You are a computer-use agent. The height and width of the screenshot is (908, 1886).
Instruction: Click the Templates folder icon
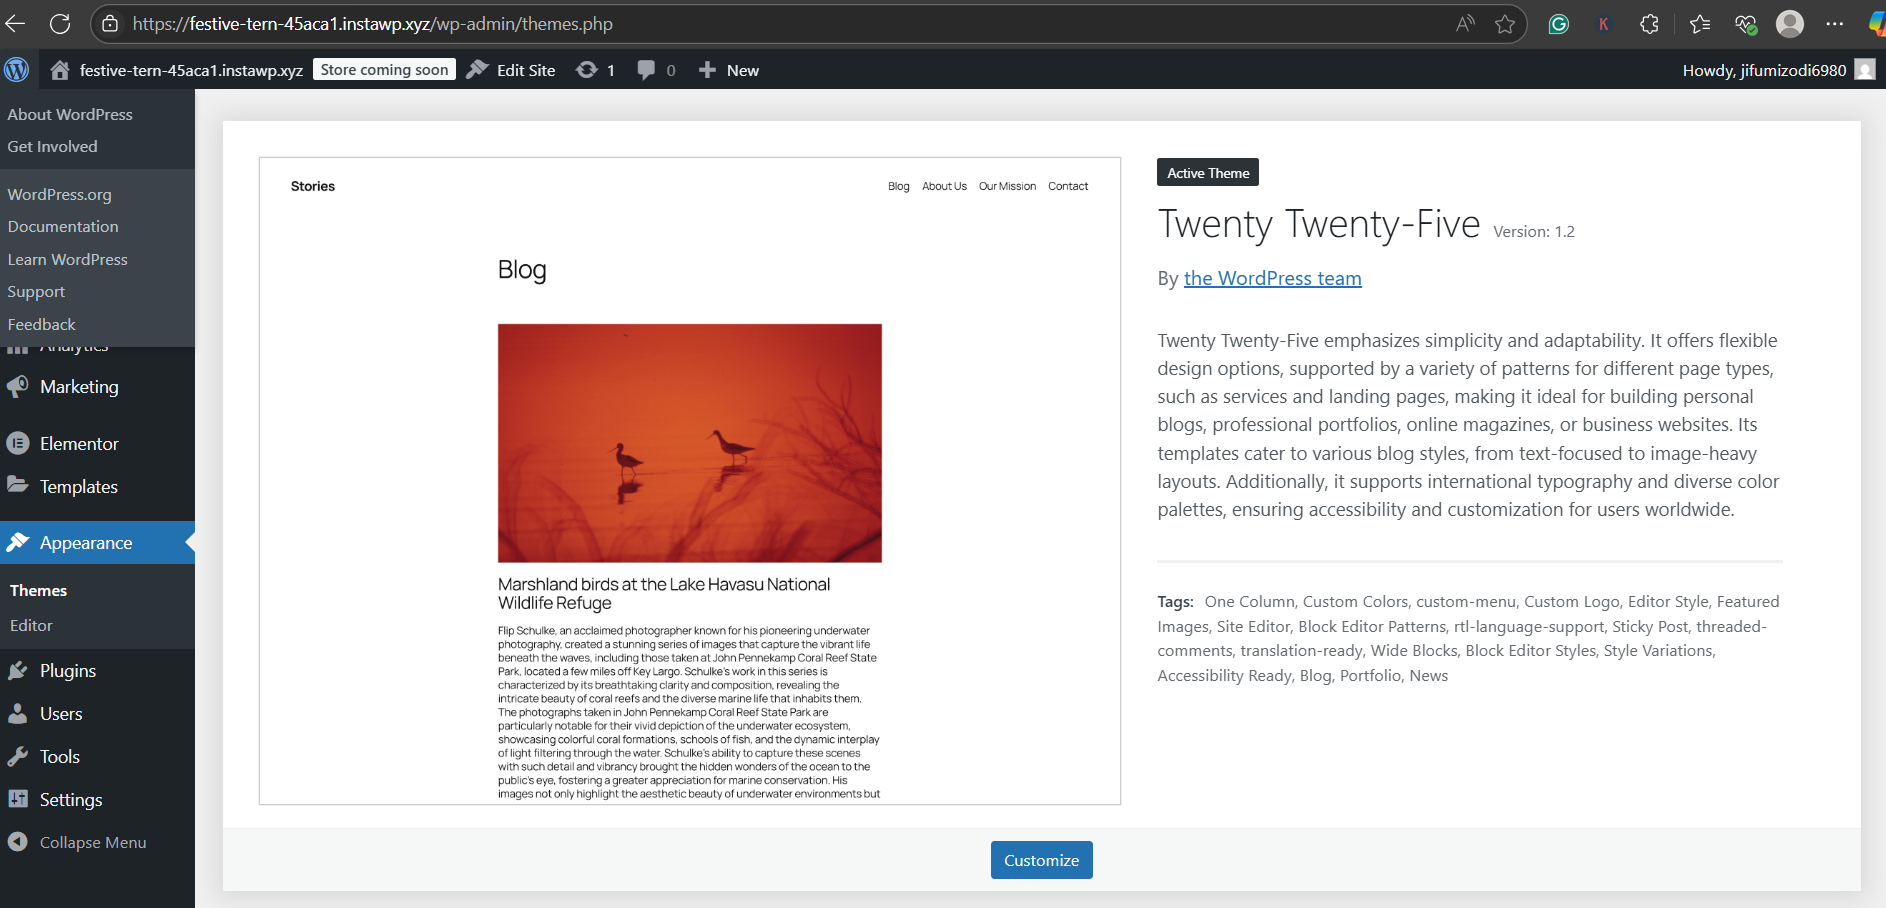point(18,485)
